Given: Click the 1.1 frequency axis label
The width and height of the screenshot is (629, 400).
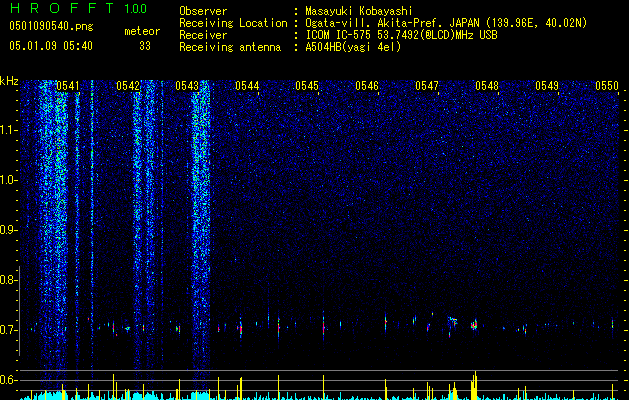Looking at the screenshot, I should pos(8,130).
